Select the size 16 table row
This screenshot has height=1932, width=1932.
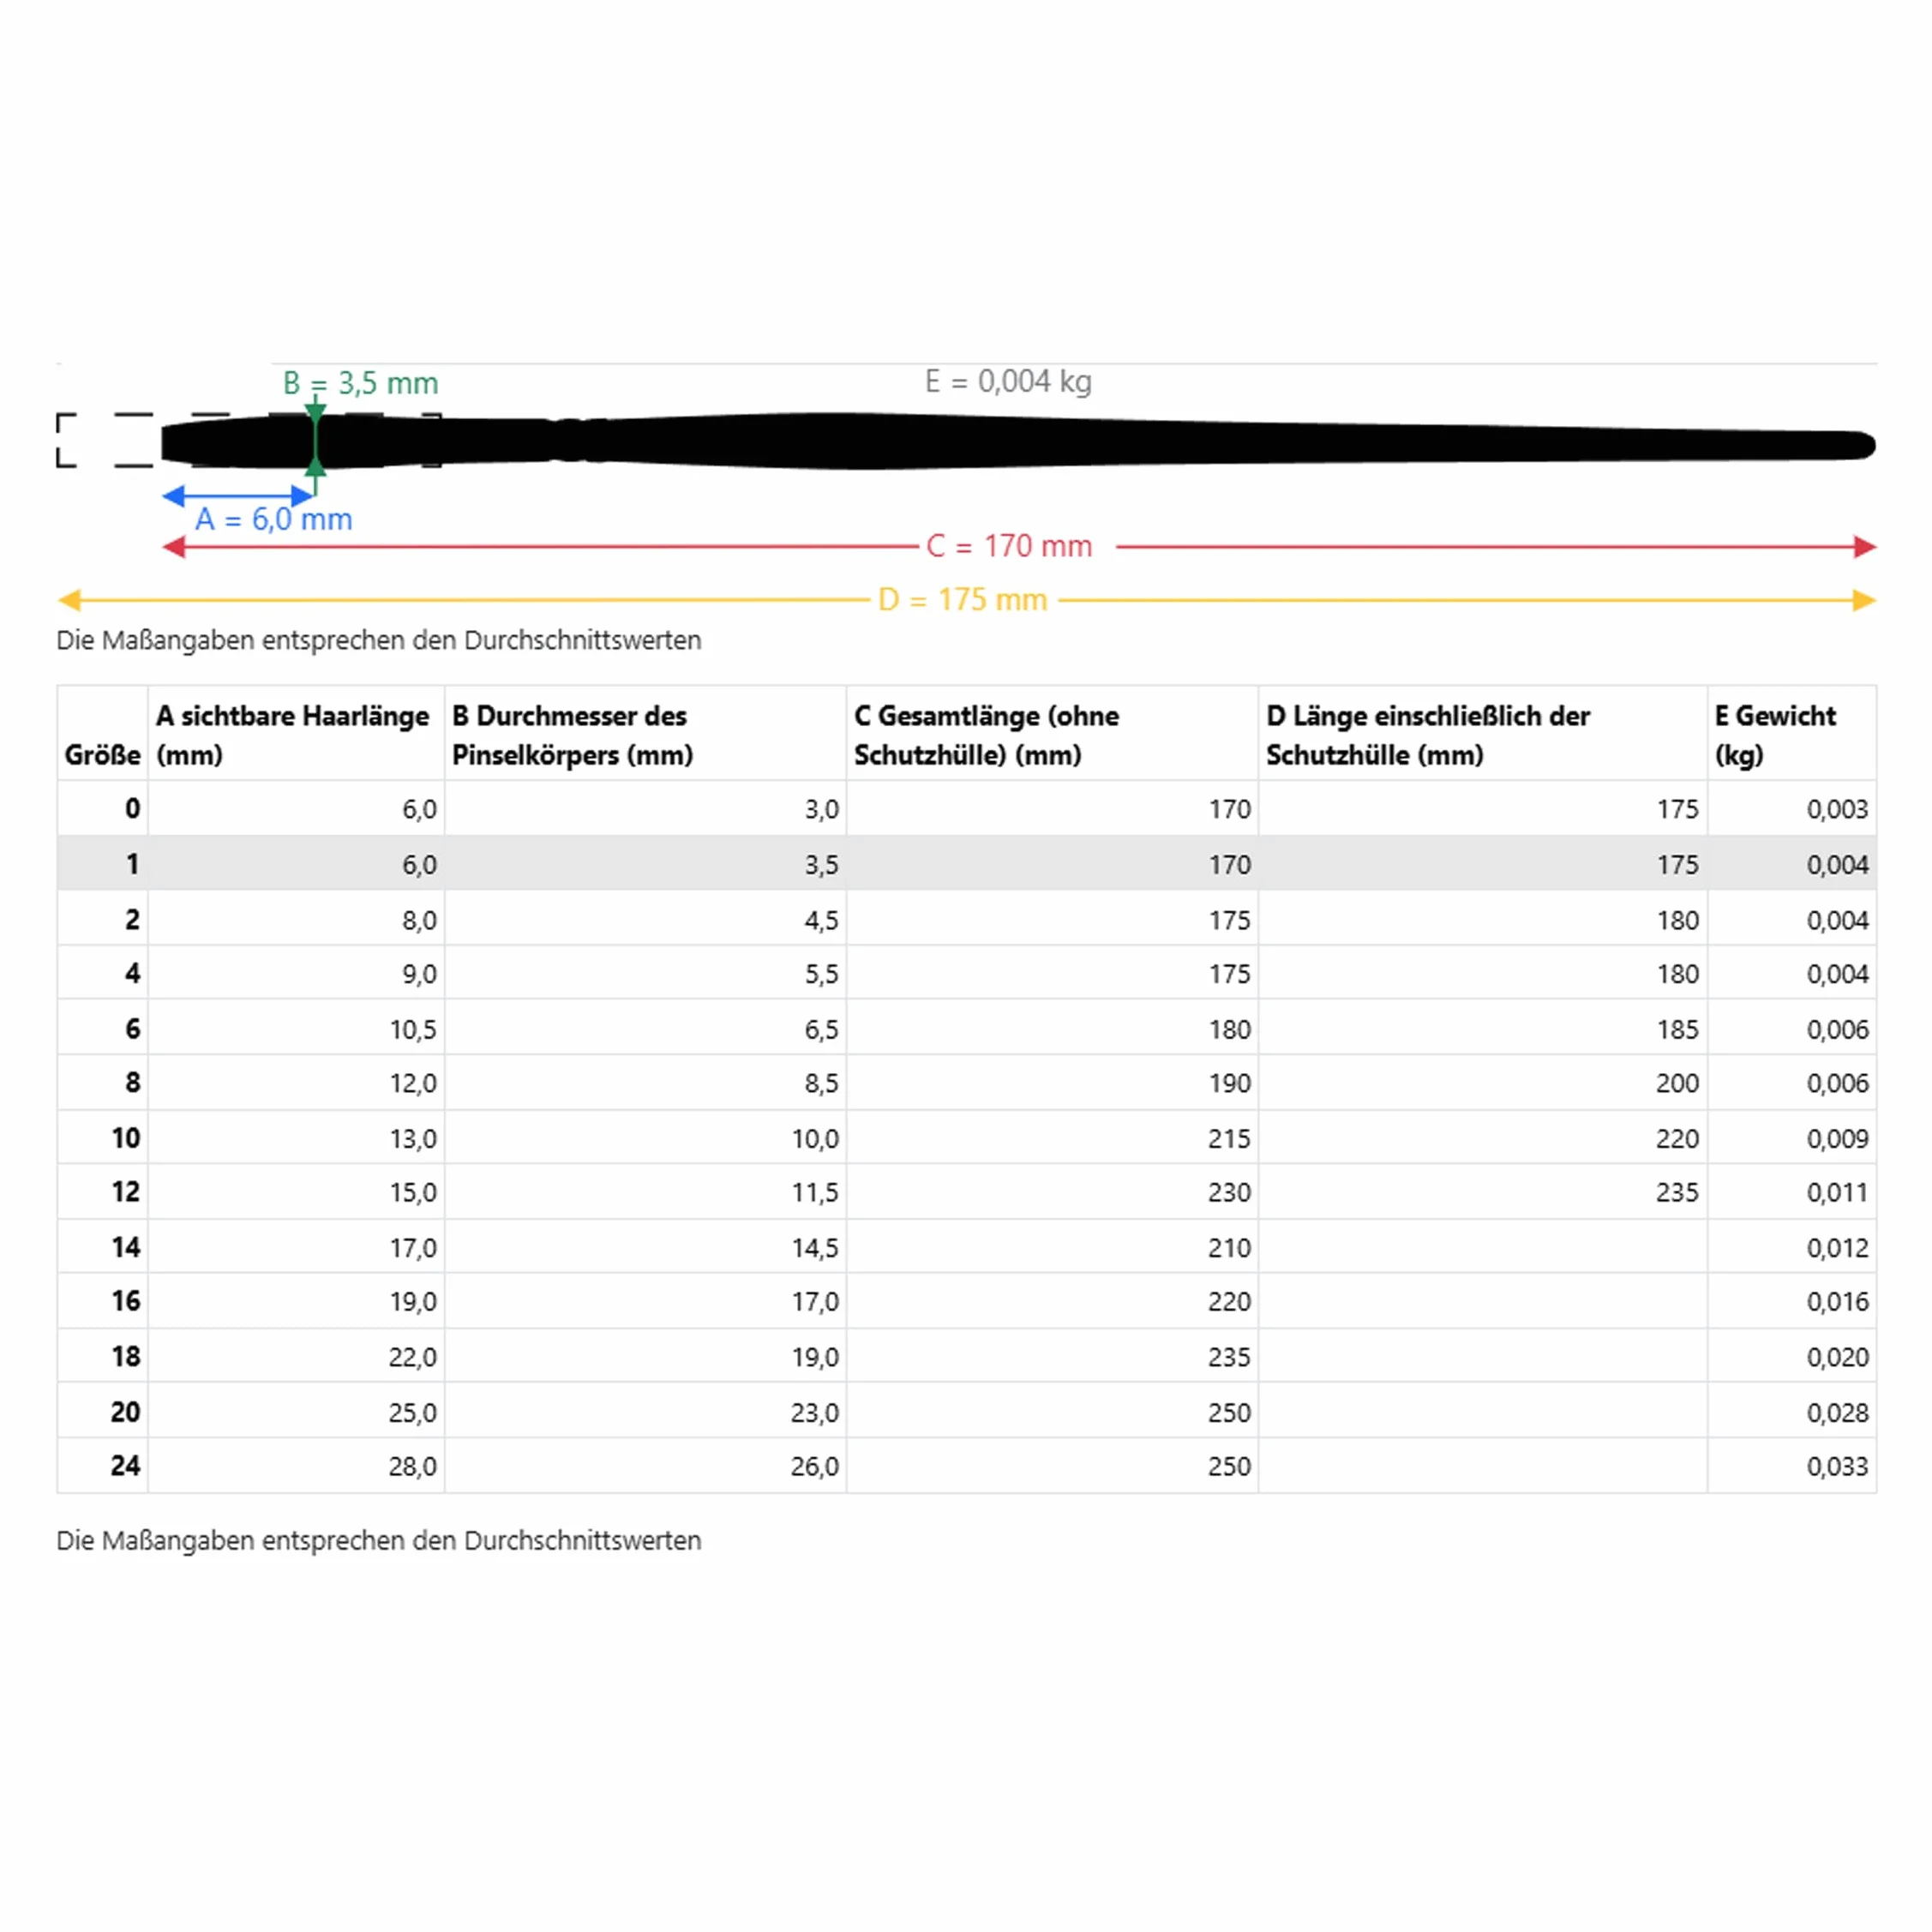[x=966, y=1301]
